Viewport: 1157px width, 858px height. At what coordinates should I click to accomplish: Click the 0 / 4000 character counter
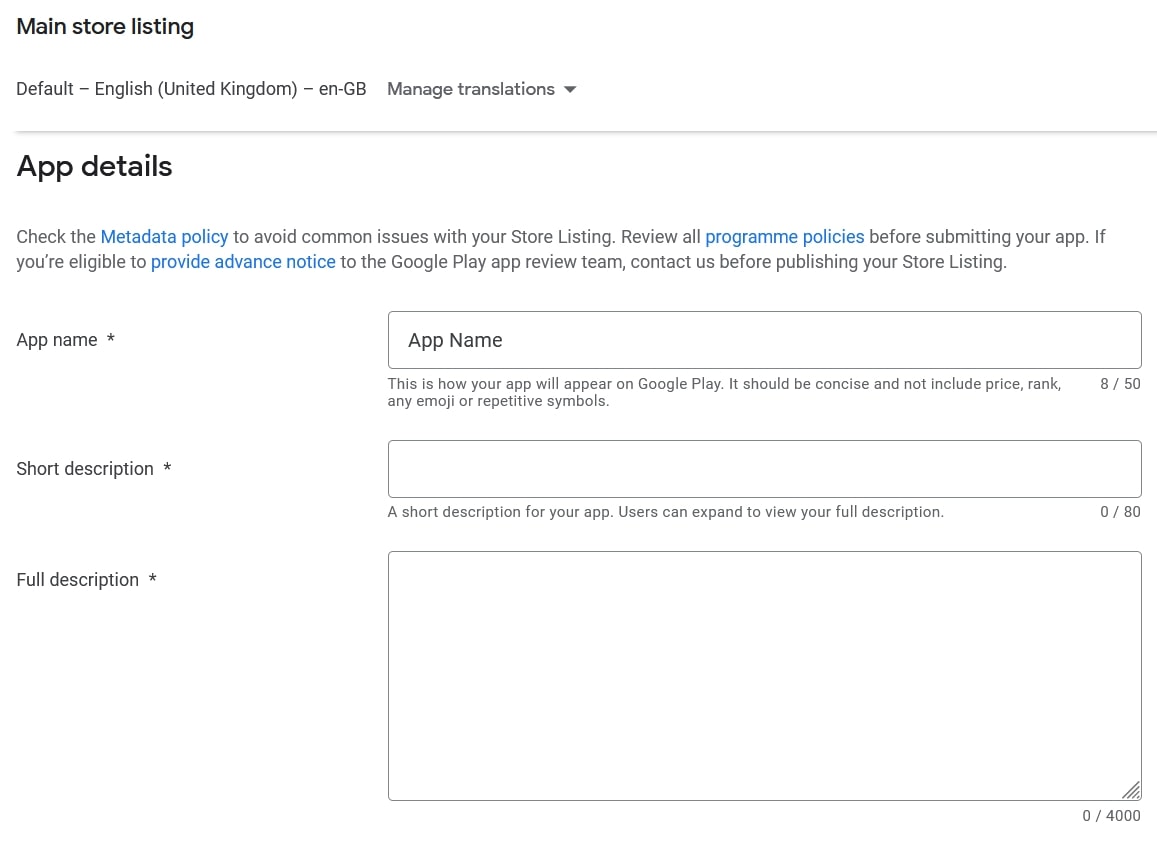click(1111, 816)
